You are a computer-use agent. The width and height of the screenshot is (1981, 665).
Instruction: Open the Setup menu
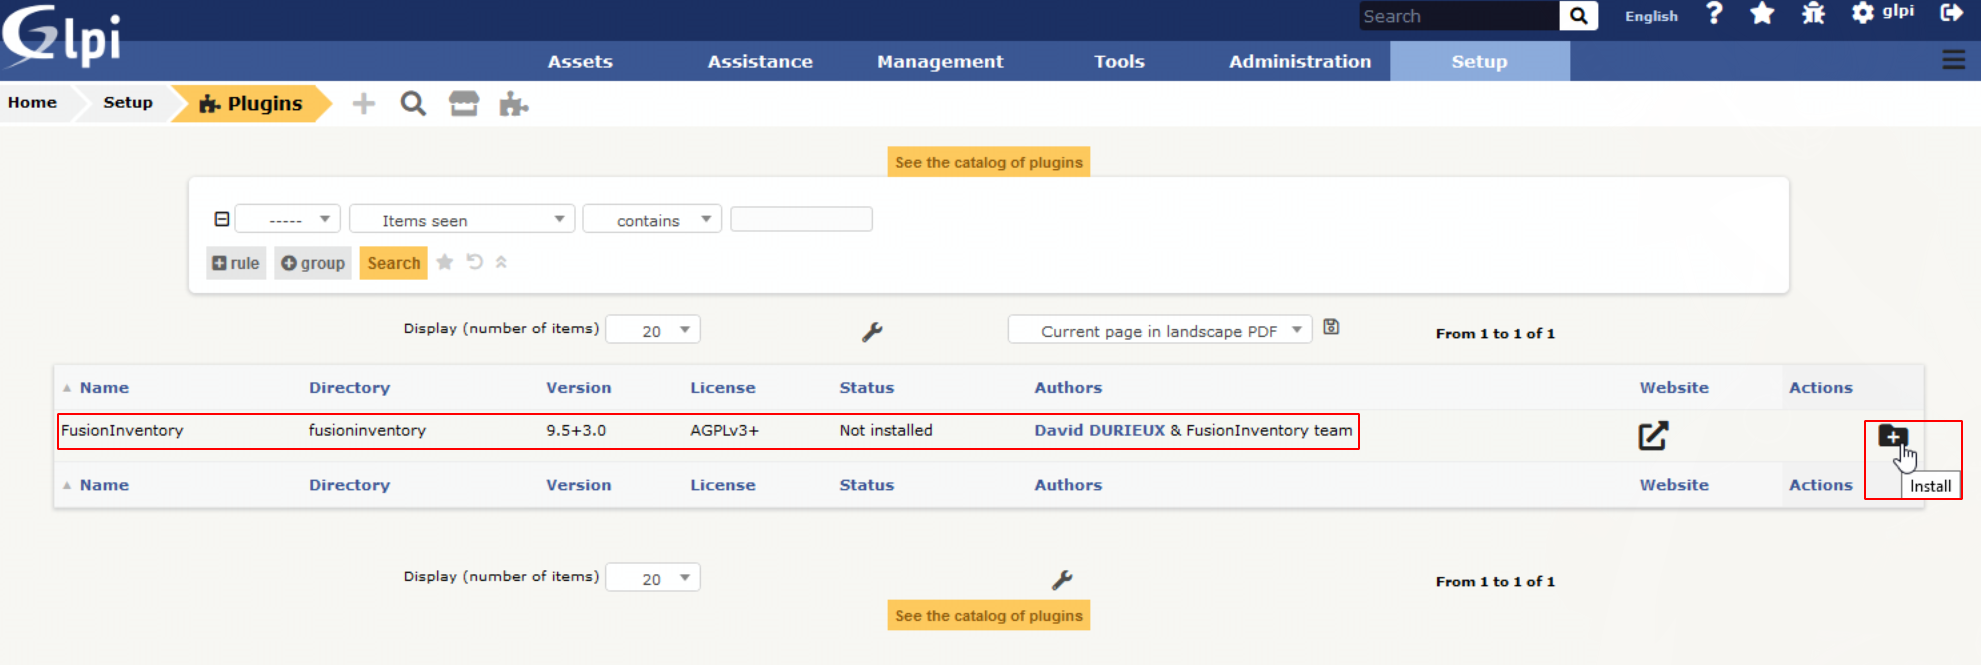coord(1480,61)
